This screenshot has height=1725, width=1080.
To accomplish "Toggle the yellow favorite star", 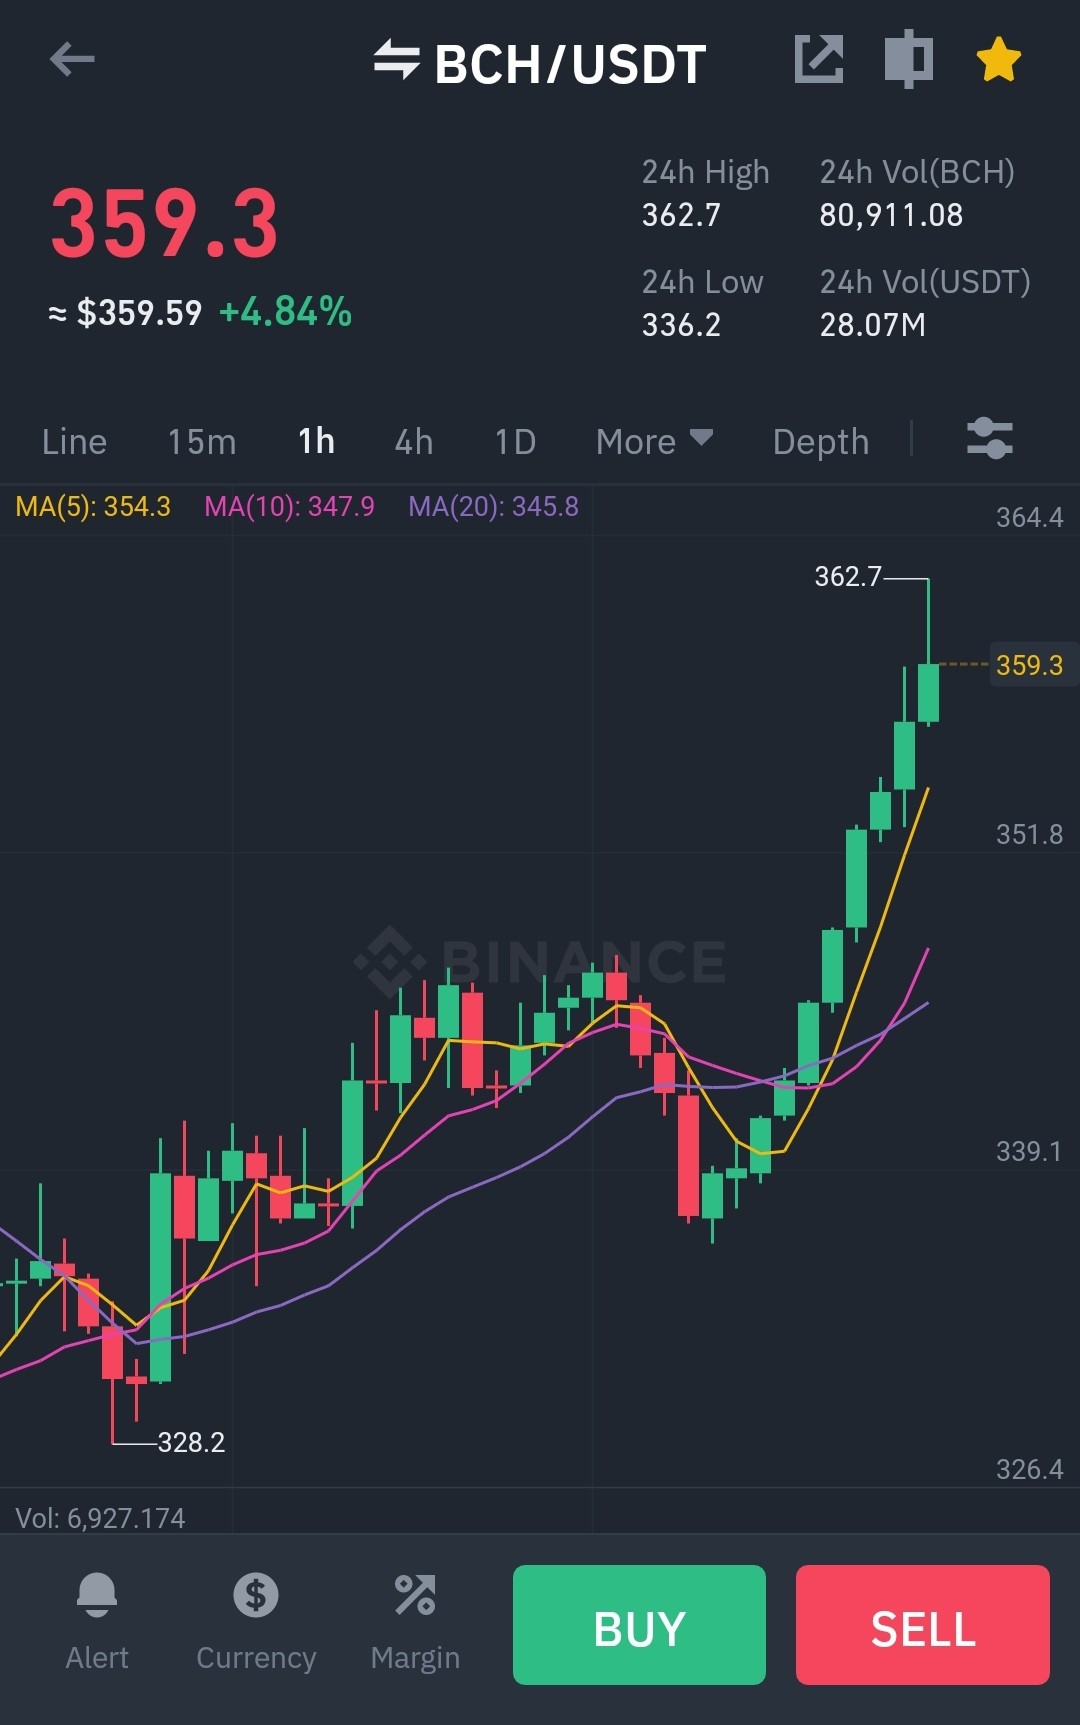I will tap(999, 59).
